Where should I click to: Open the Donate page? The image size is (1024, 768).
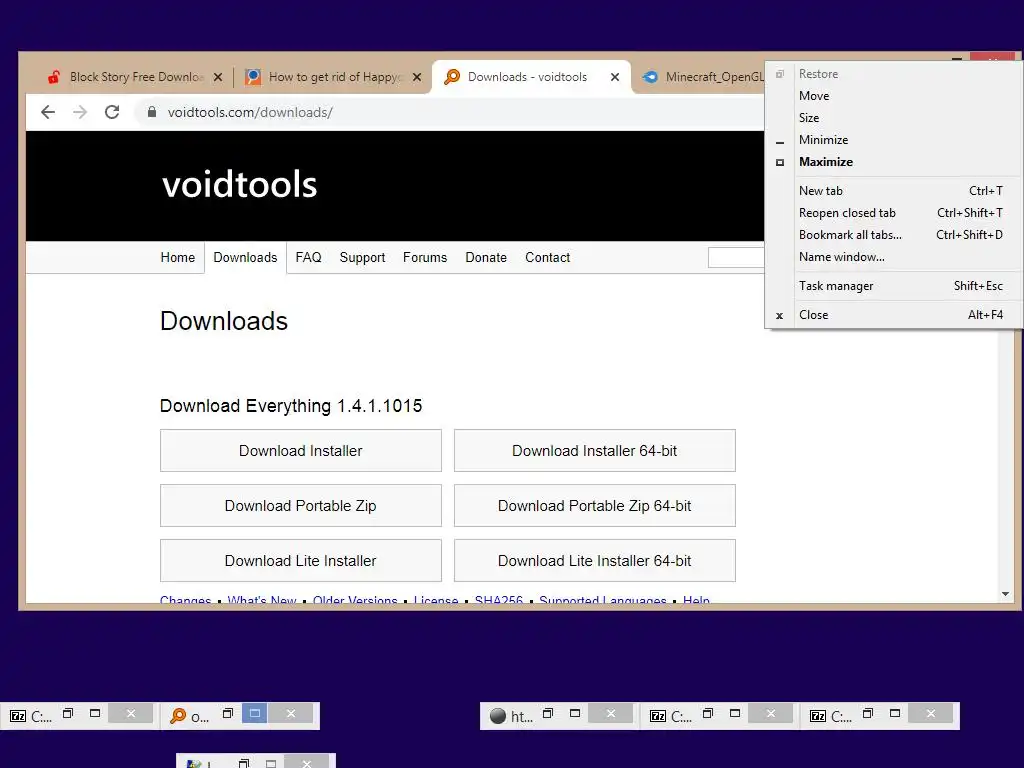(x=486, y=257)
